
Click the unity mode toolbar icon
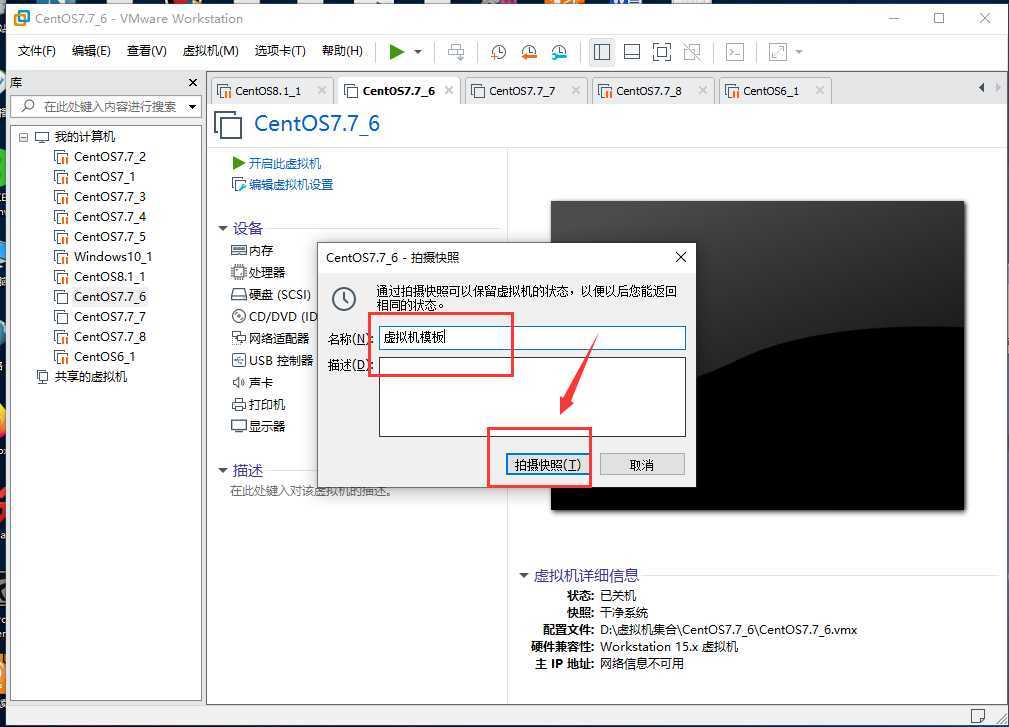point(692,52)
